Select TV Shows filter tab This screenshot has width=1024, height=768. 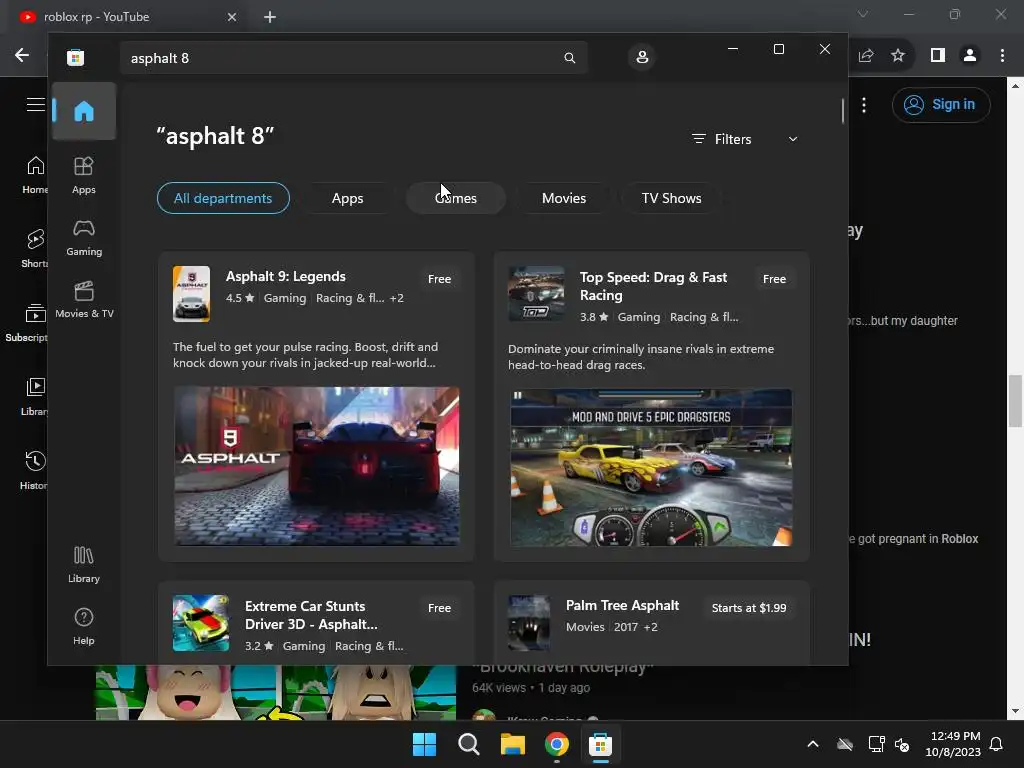pyautogui.click(x=671, y=198)
